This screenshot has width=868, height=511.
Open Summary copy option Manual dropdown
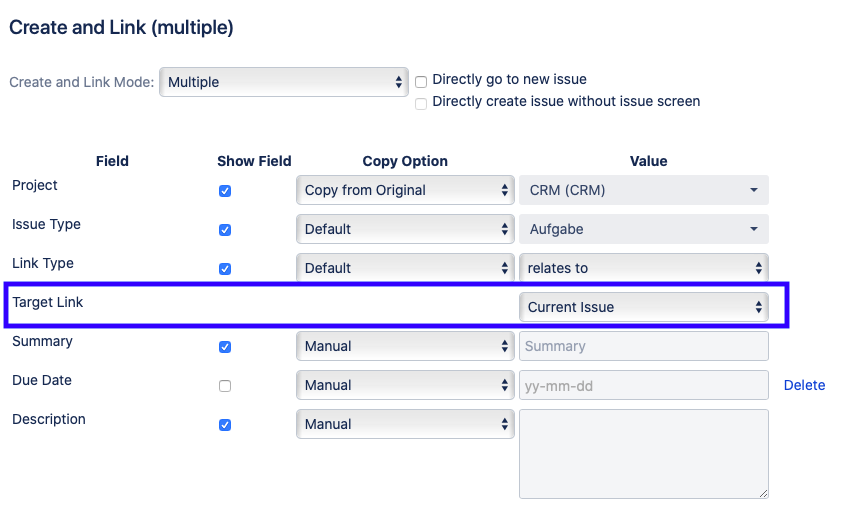tap(405, 346)
